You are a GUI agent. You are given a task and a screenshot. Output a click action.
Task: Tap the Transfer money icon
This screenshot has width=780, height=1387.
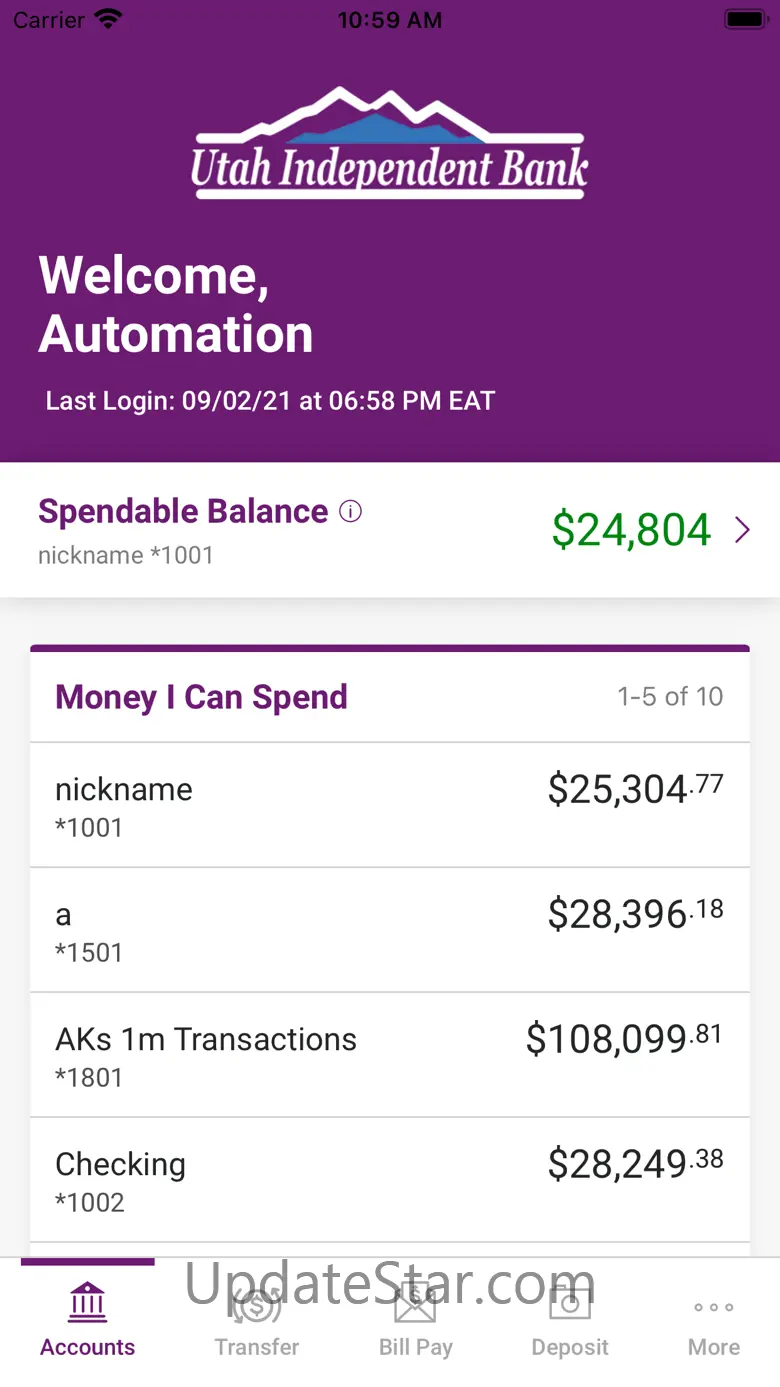[x=257, y=1302]
